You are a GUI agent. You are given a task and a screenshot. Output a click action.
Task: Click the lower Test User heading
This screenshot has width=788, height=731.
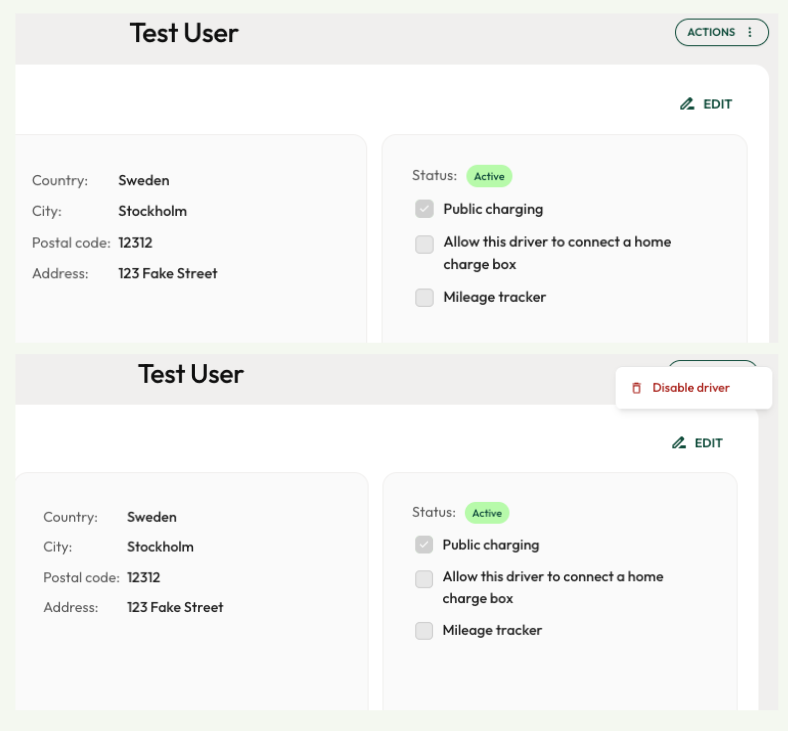191,374
